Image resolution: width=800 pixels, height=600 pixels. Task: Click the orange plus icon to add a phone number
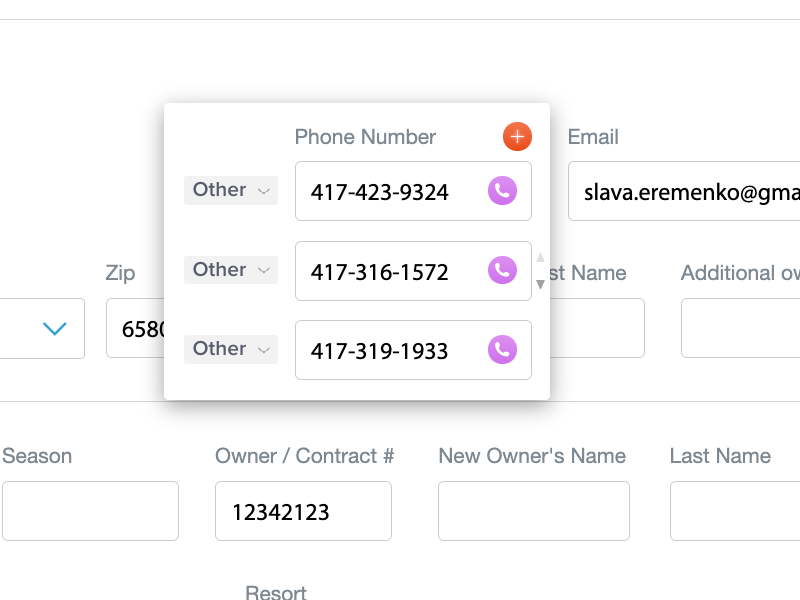tap(517, 136)
